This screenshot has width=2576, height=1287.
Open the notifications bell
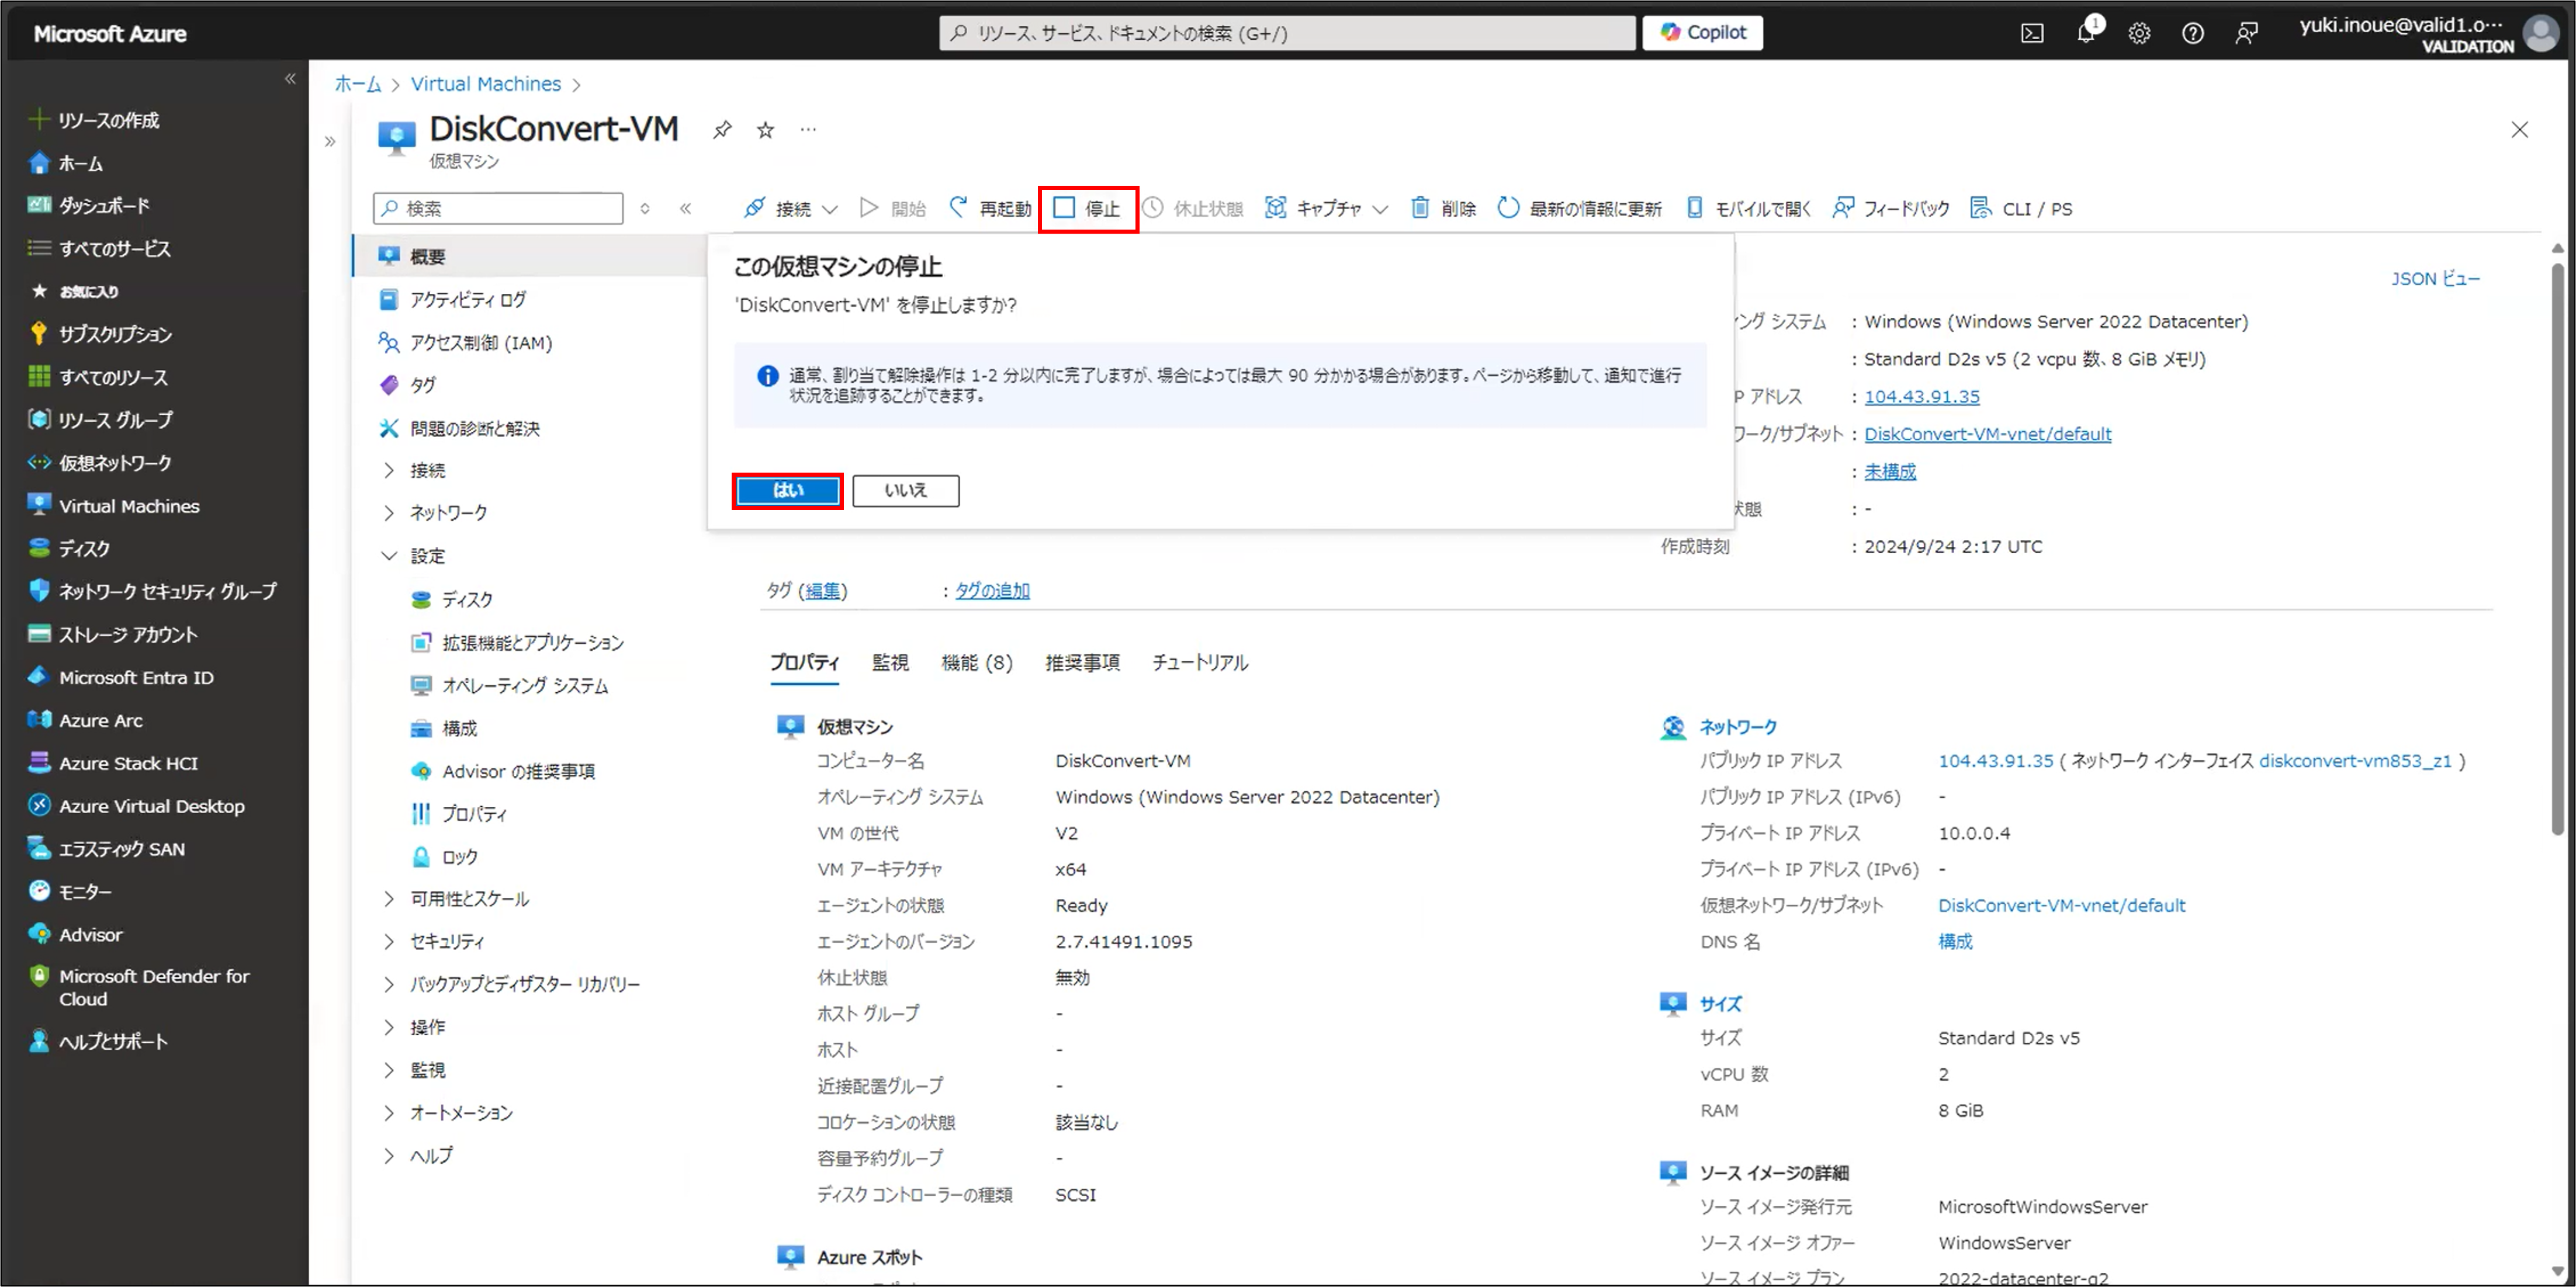tap(2087, 32)
